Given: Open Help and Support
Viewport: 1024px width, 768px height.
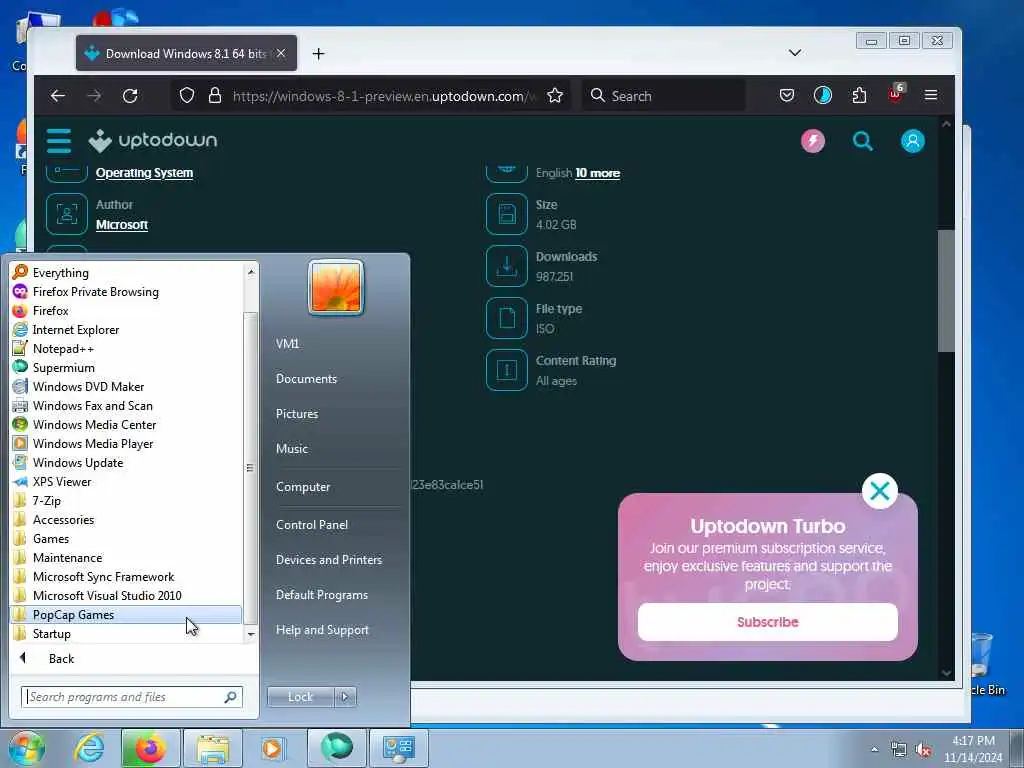Looking at the screenshot, I should tap(322, 630).
